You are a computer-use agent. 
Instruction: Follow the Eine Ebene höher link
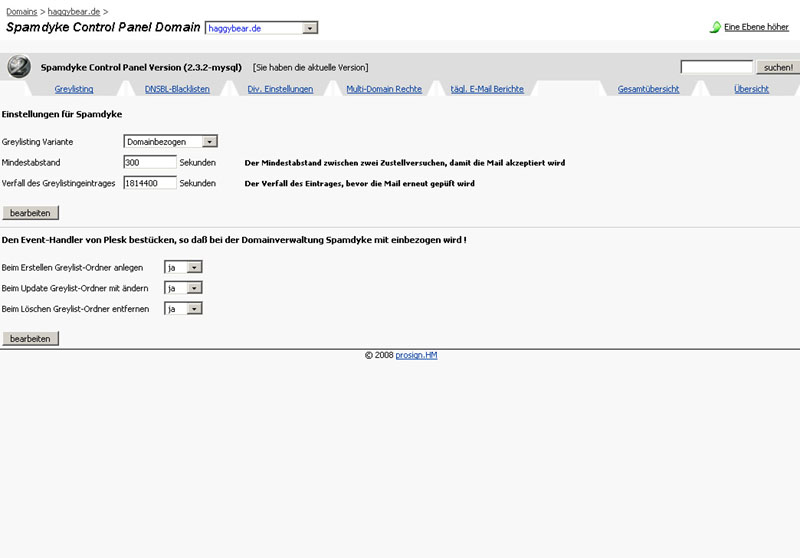pyautogui.click(x=756, y=27)
